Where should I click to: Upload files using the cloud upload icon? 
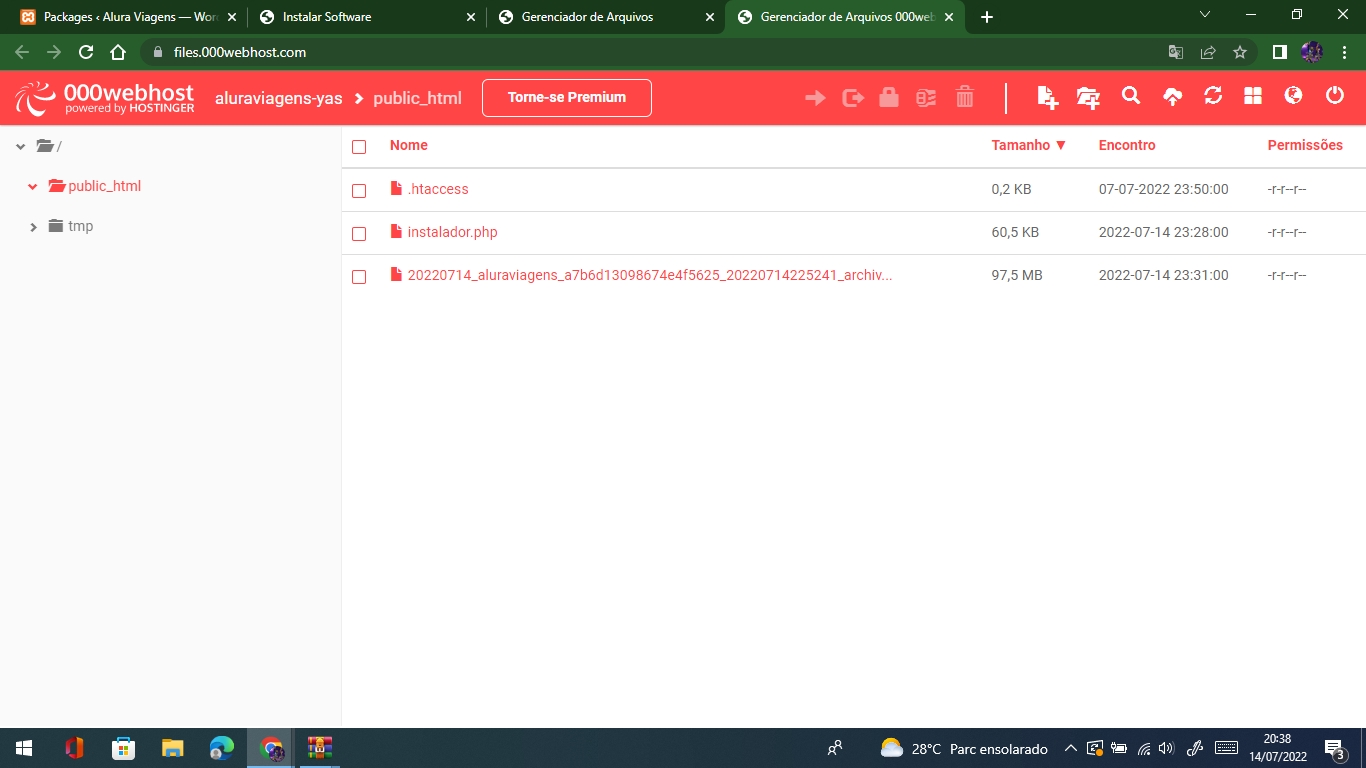click(x=1173, y=97)
